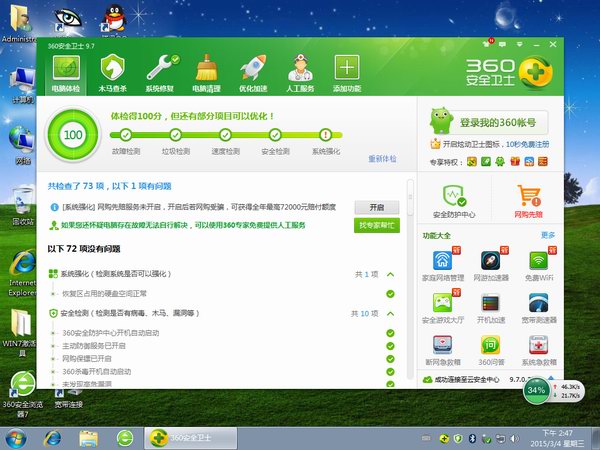Click the 360安全卫士 taskbar button

[x=191, y=439]
